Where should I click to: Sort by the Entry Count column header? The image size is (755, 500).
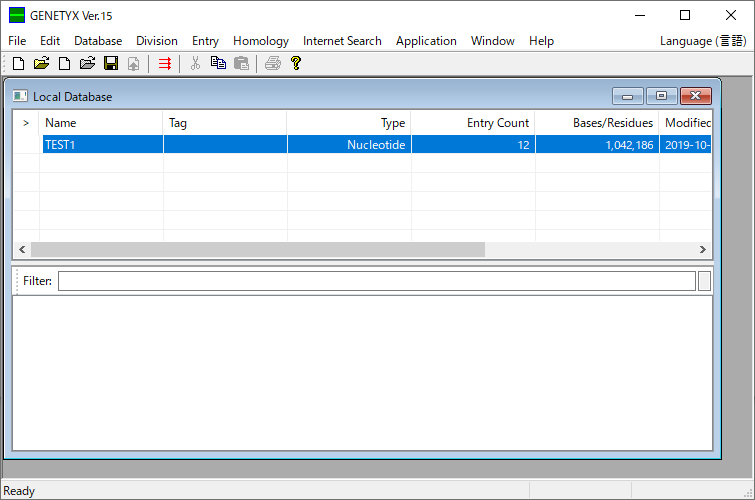tap(473, 123)
